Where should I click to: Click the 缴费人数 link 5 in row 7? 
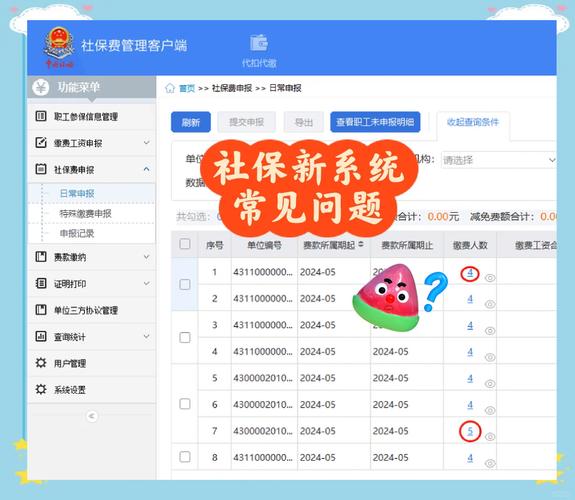pyautogui.click(x=470, y=431)
